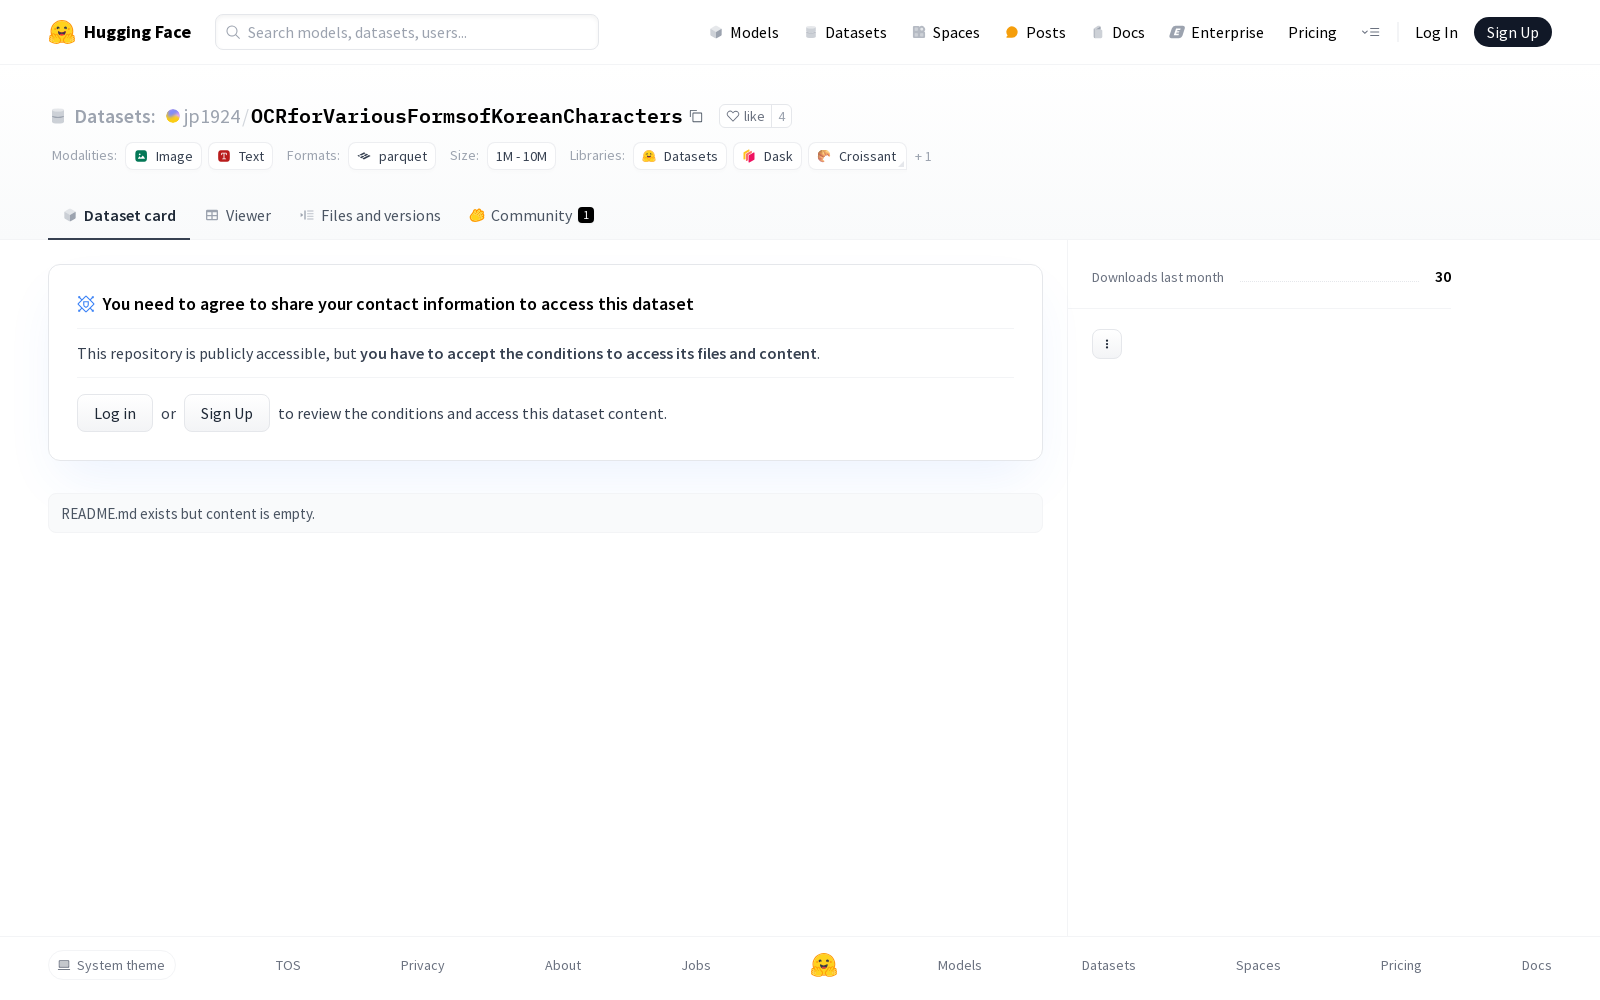The width and height of the screenshot is (1600, 1000).
Task: Open the Jobs footer link
Action: 696,965
